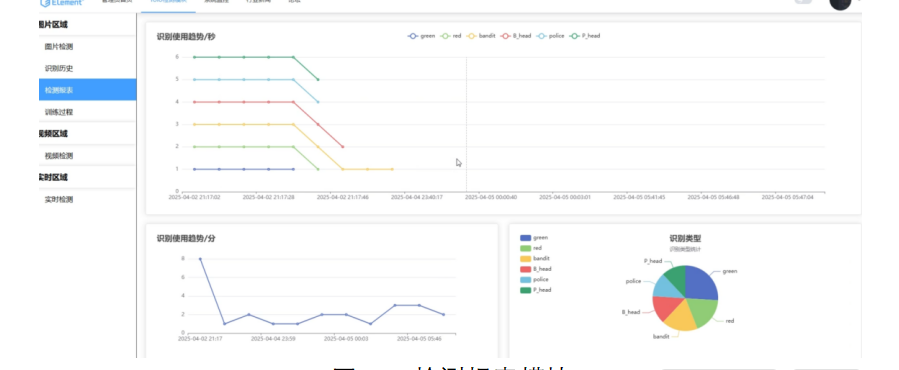Click the 图片区域 sidebar group heading
This screenshot has width=899, height=370.
(52, 25)
